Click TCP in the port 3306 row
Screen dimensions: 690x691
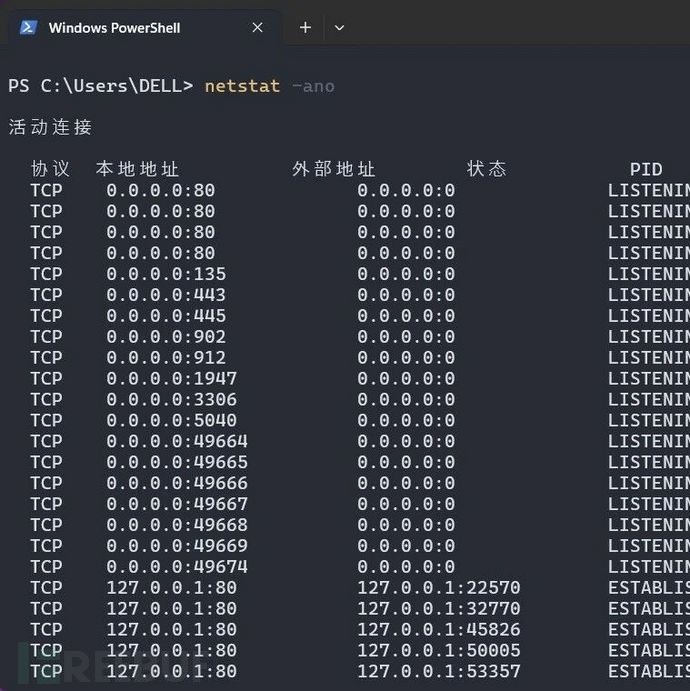coord(46,400)
